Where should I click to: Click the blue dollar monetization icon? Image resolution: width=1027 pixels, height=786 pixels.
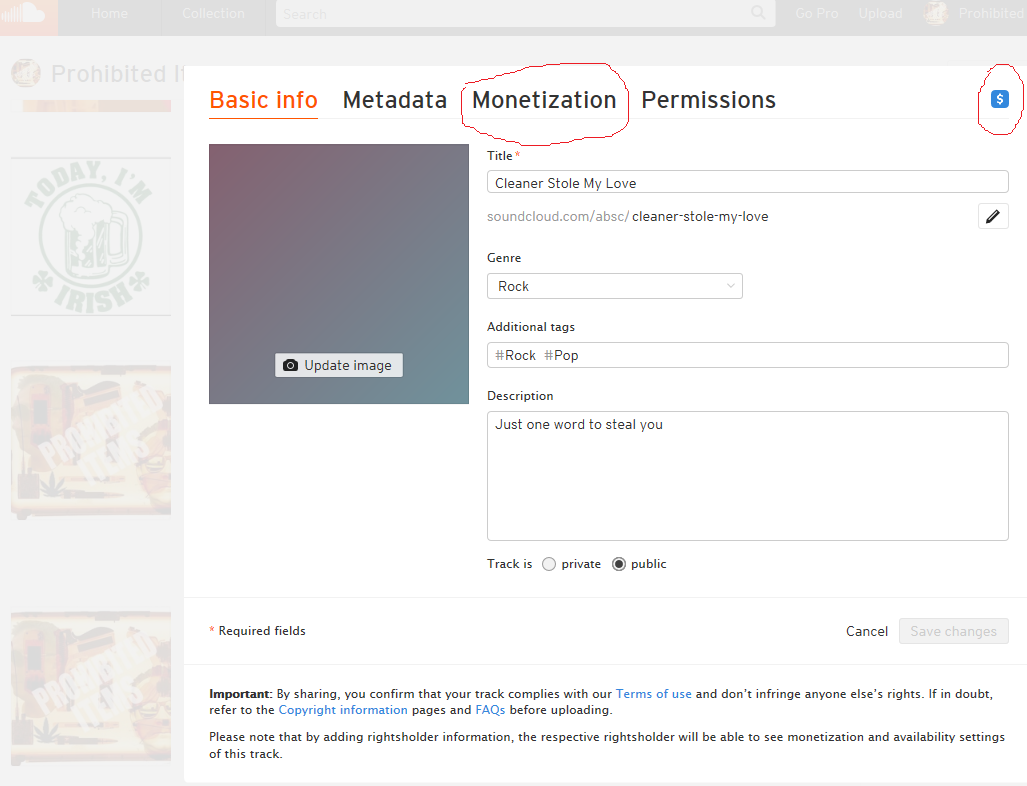click(1000, 99)
